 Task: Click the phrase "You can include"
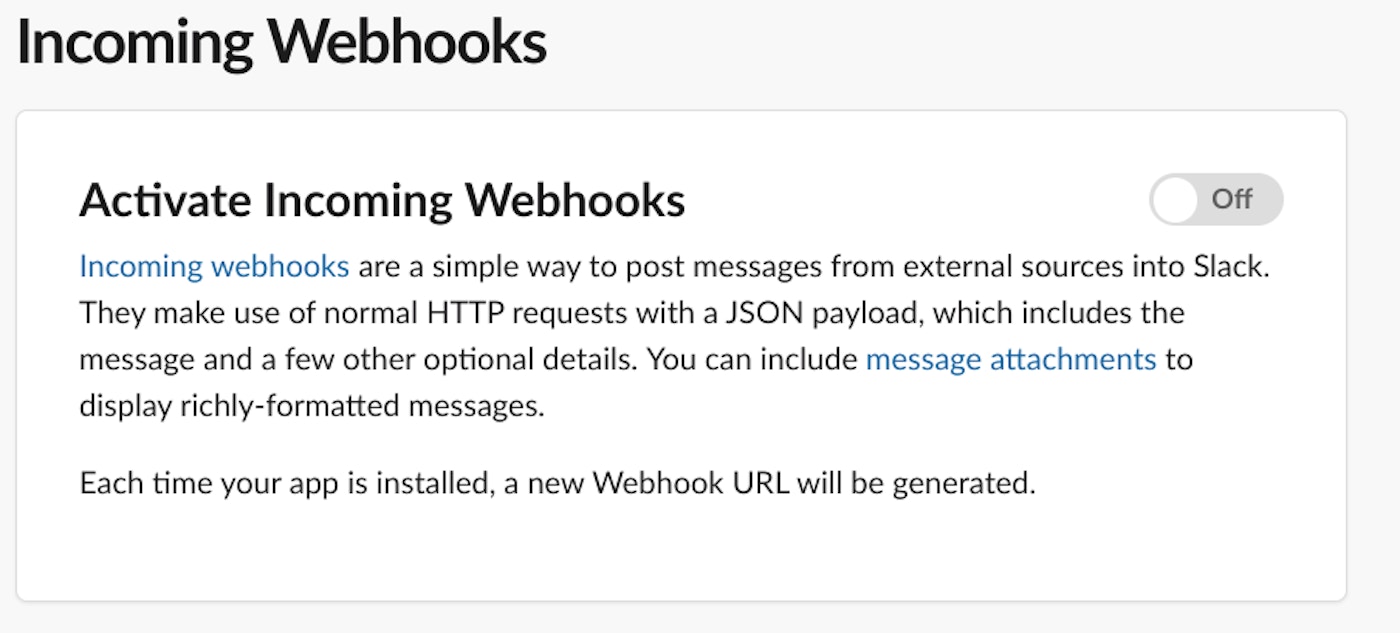point(752,359)
